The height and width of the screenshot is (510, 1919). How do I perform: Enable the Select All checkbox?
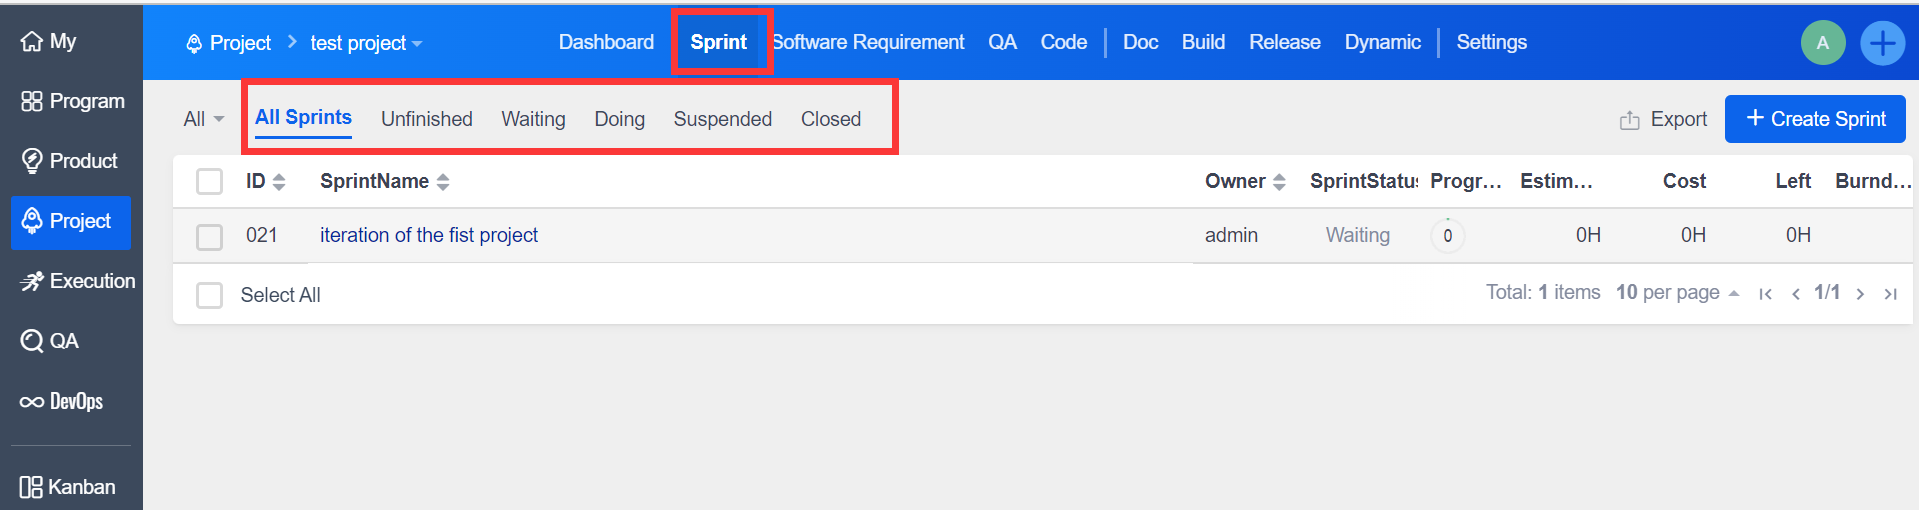coord(209,296)
